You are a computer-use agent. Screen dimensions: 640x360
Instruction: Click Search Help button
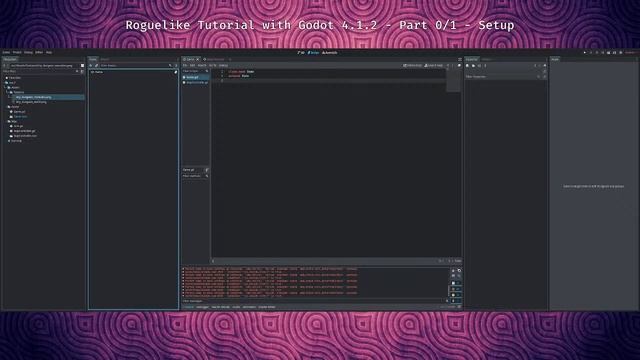(x=433, y=65)
